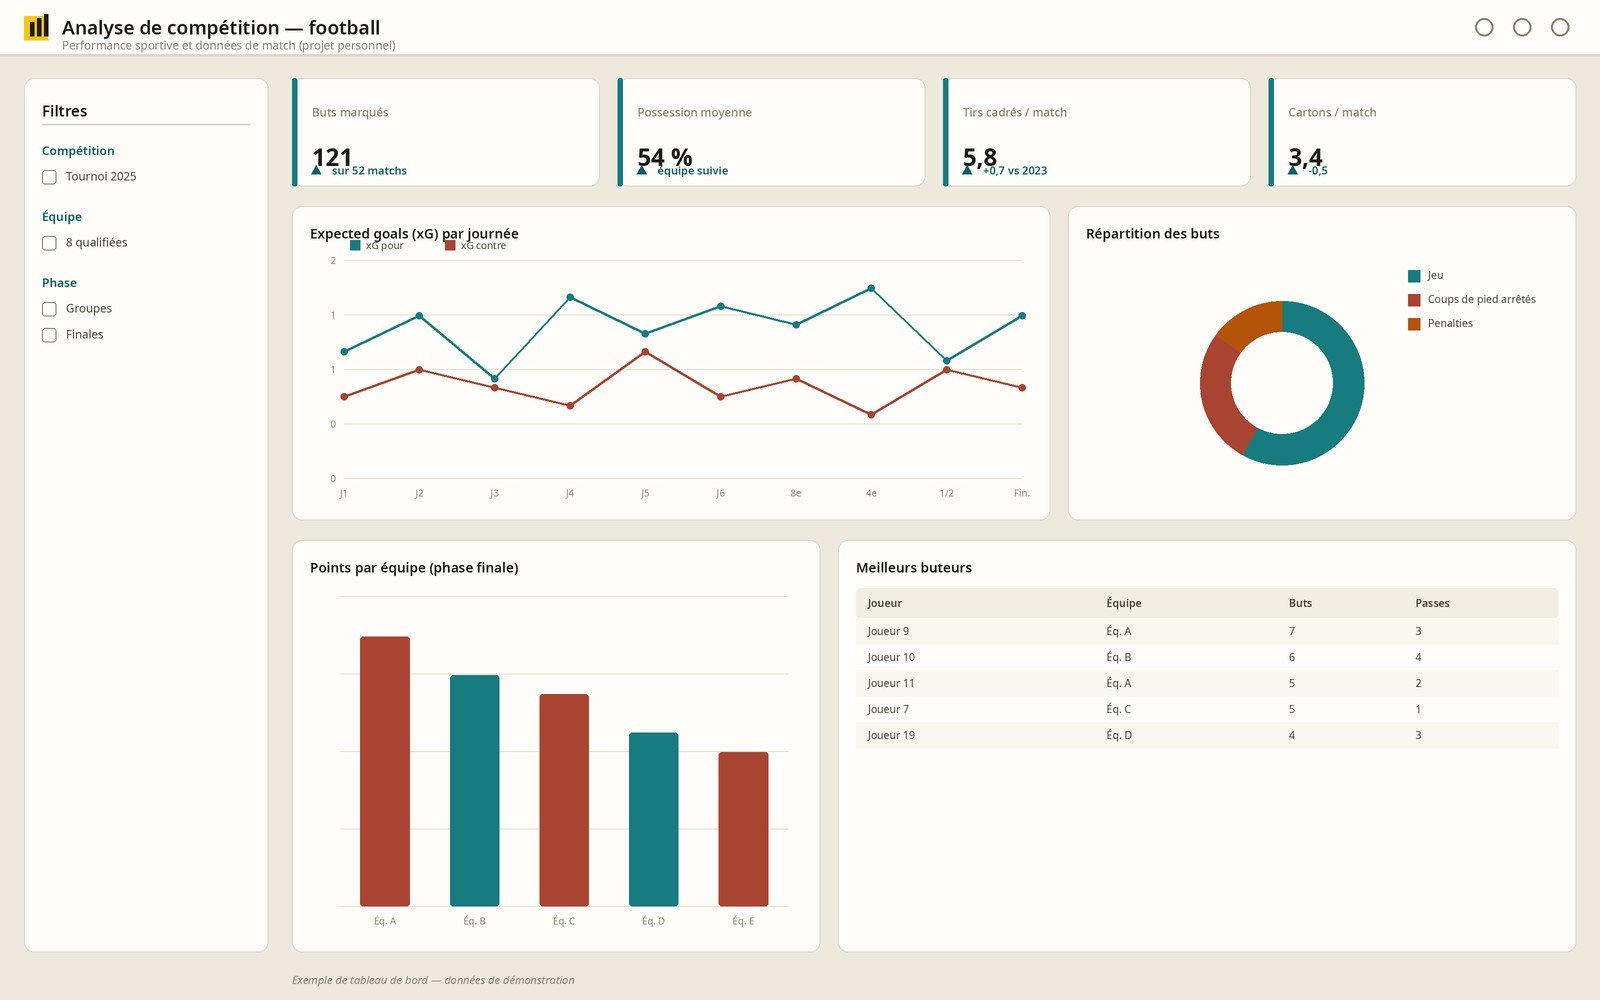
Task: Click the Compétition filter heading
Action: pyautogui.click(x=78, y=151)
